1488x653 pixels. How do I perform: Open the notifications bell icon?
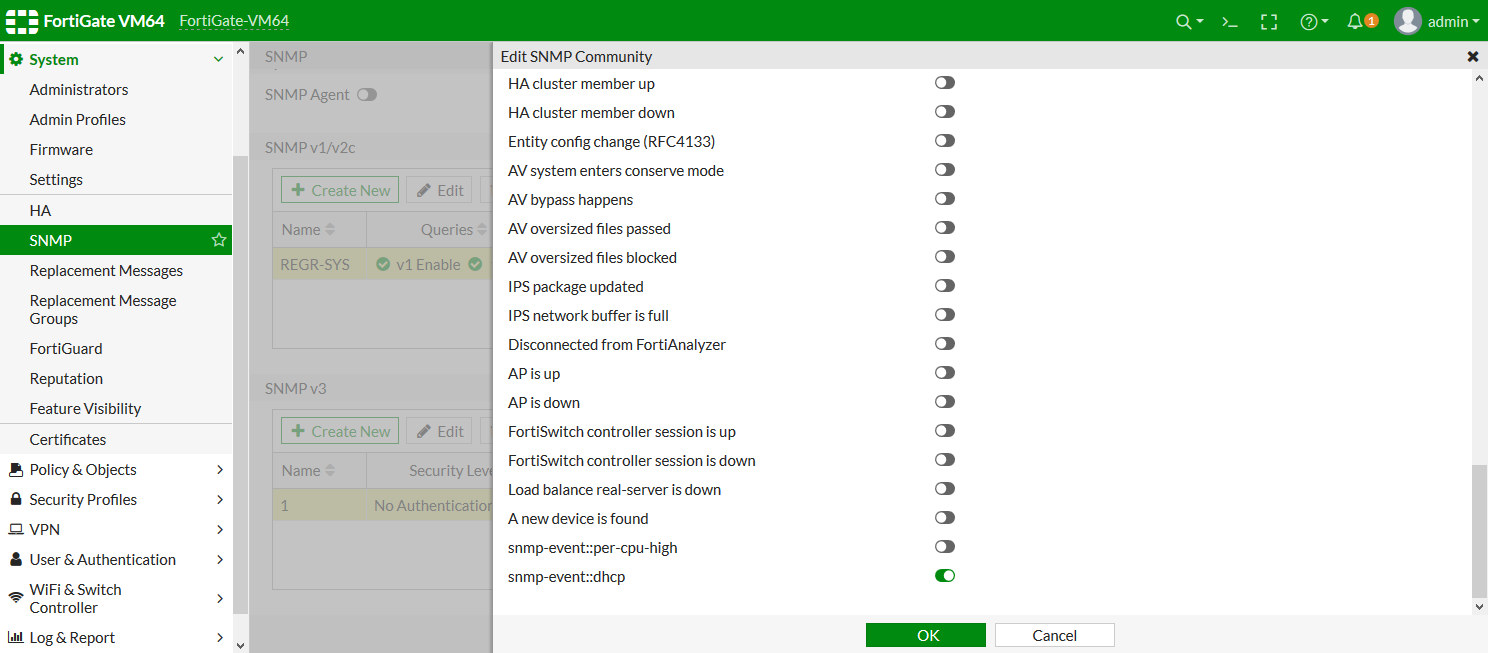1355,21
